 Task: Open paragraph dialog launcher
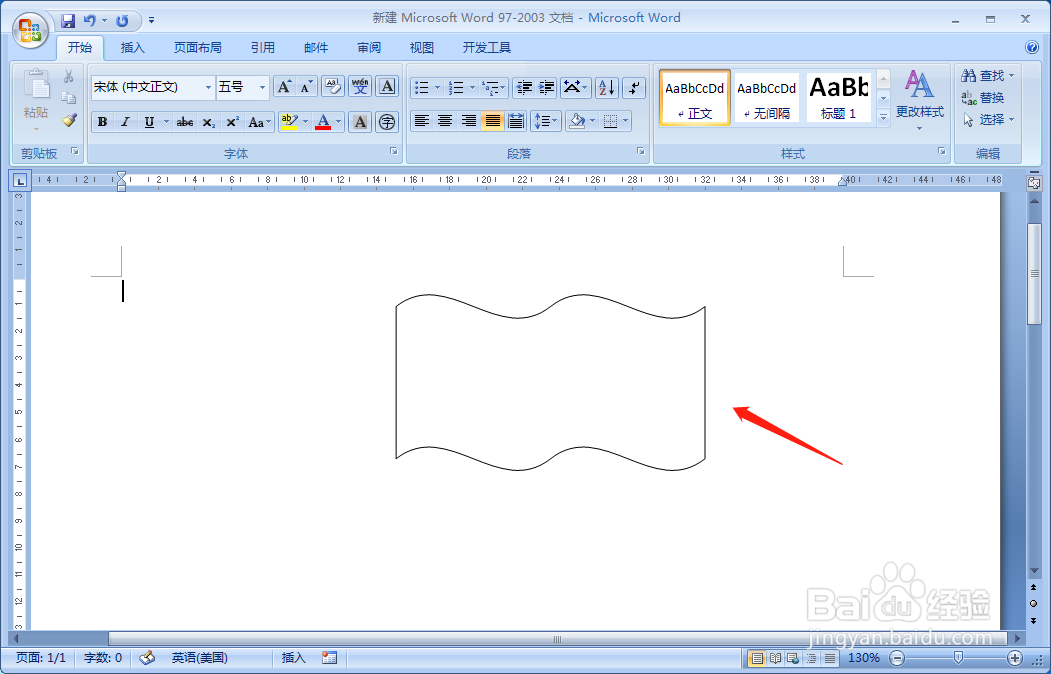coord(641,152)
